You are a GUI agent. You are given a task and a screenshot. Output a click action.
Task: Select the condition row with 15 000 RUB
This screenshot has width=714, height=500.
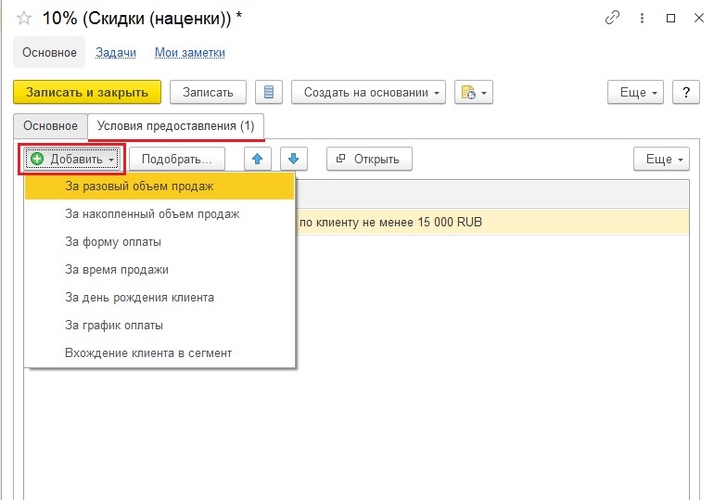tap(490, 222)
